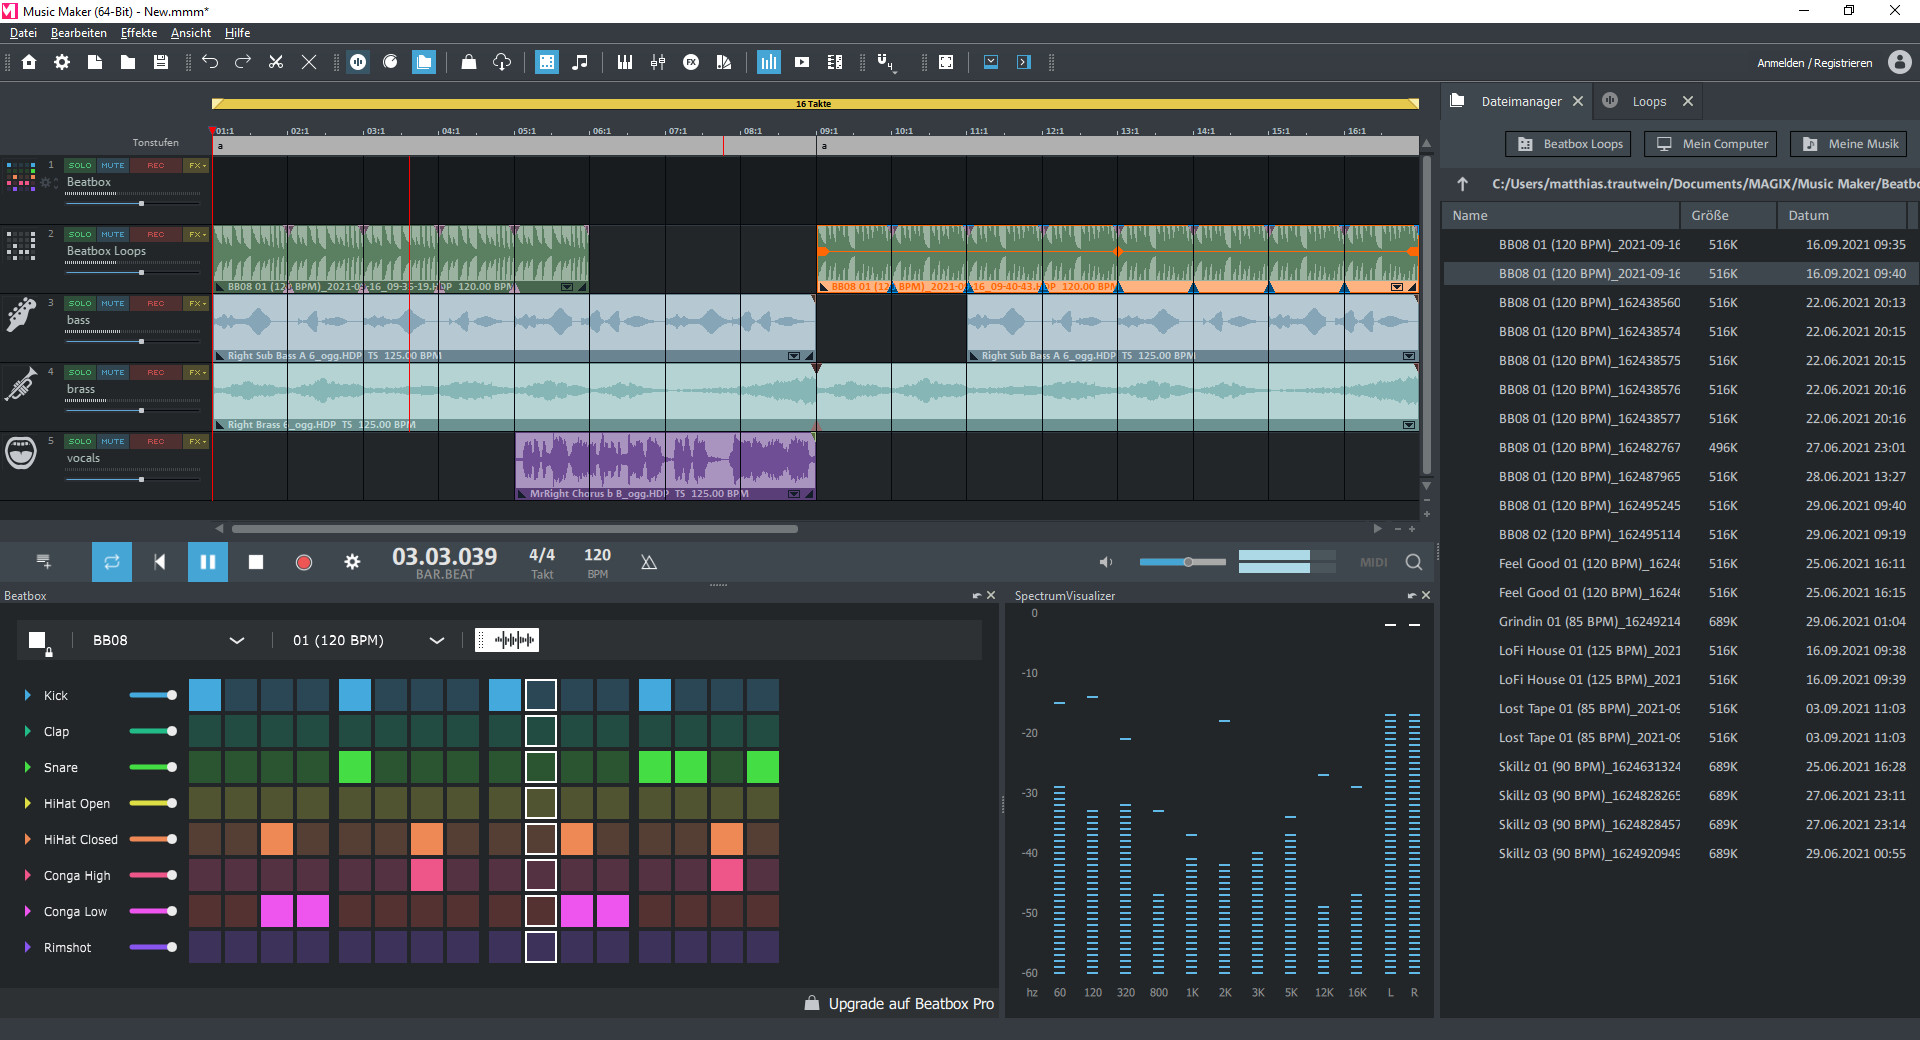Switch to the Loops tab
This screenshot has height=1040, width=1920.
pos(1651,101)
